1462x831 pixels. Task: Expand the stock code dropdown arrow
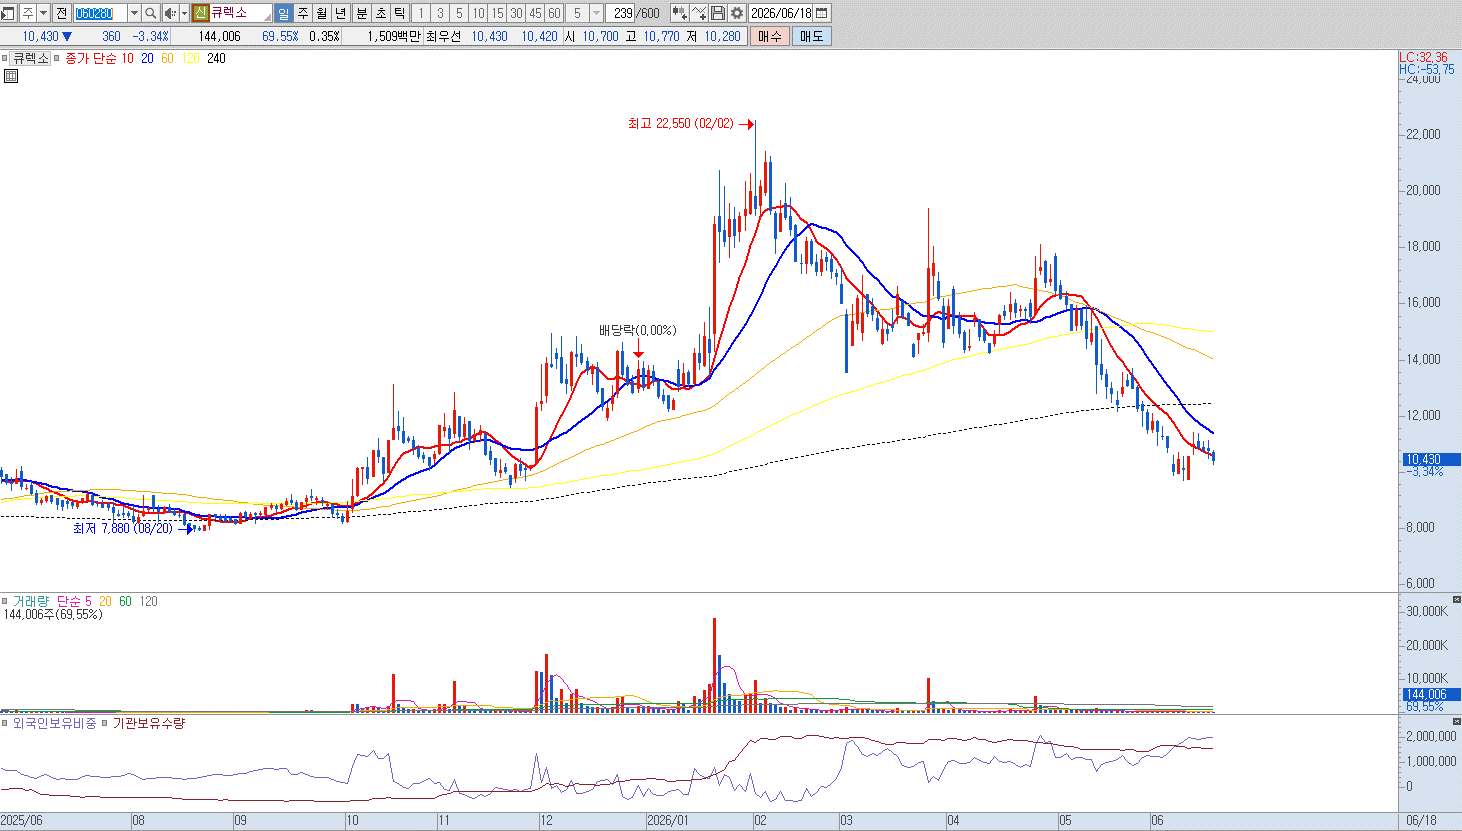pos(134,13)
